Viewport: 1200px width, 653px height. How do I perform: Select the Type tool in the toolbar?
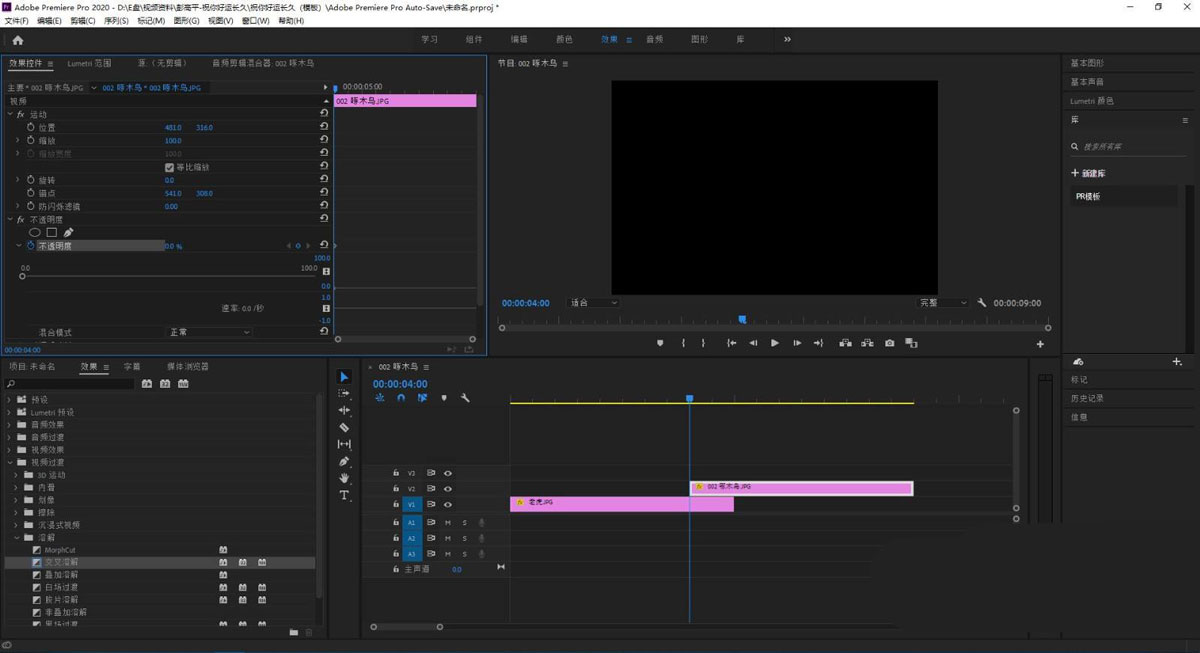click(x=344, y=495)
